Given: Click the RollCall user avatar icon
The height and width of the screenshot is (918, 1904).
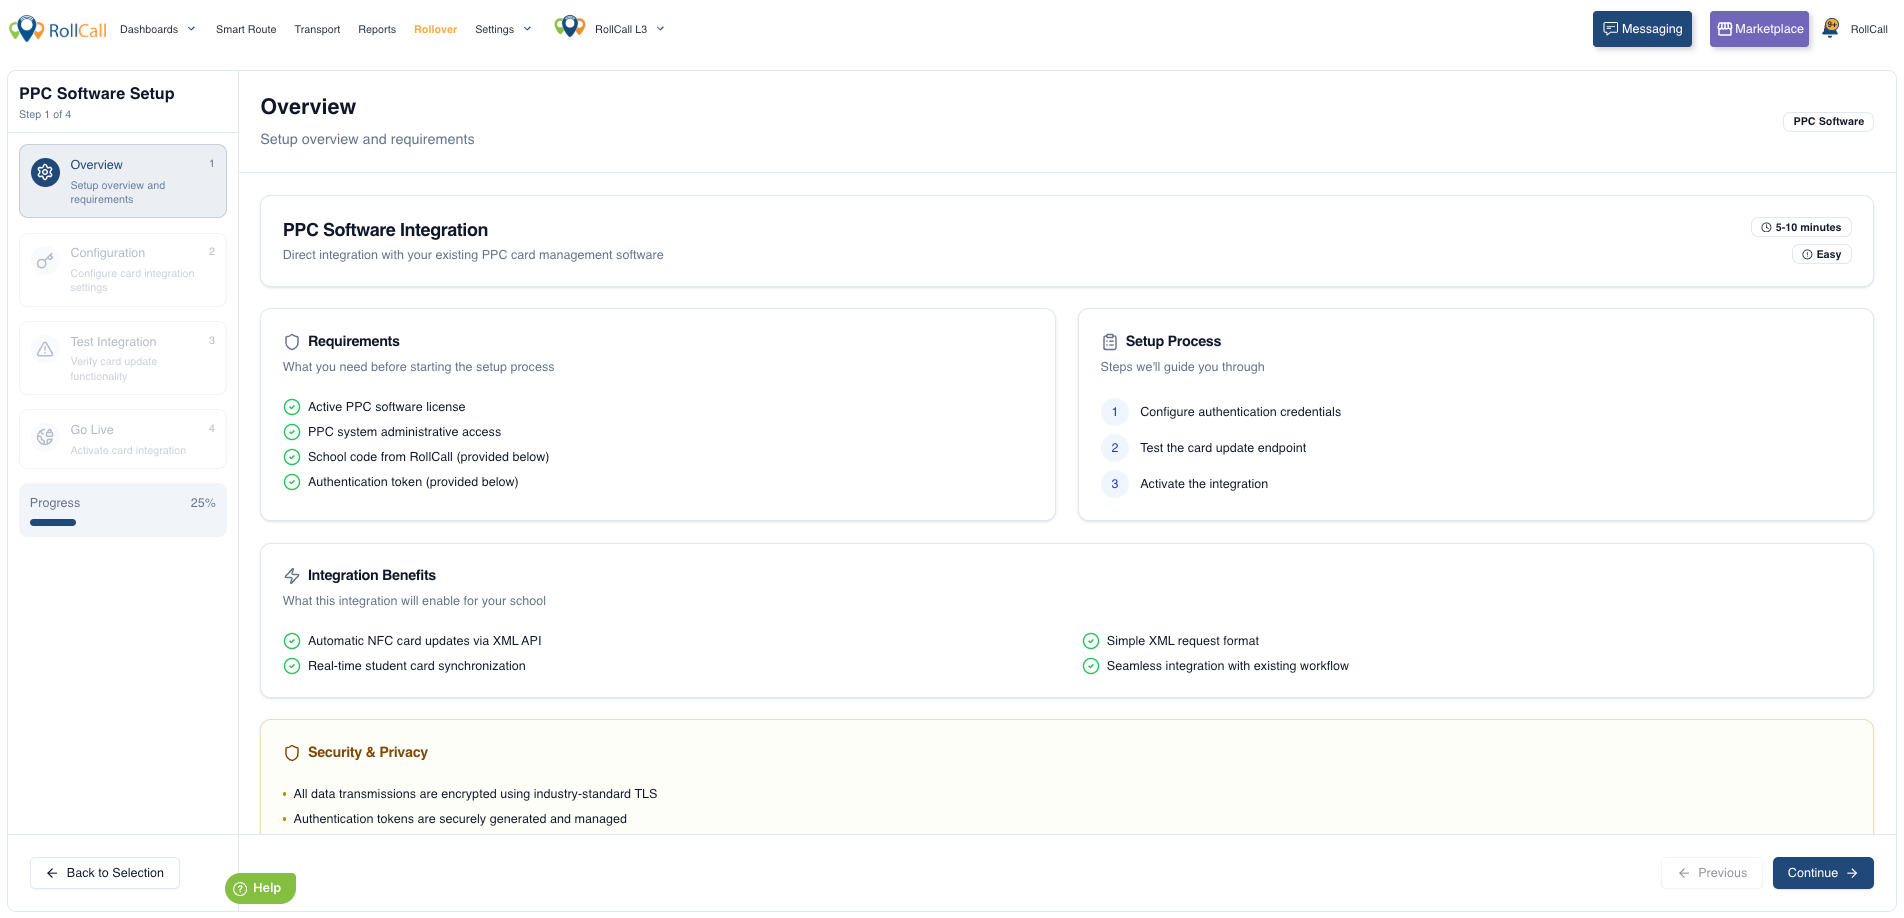Looking at the screenshot, I should (x=1830, y=28).
